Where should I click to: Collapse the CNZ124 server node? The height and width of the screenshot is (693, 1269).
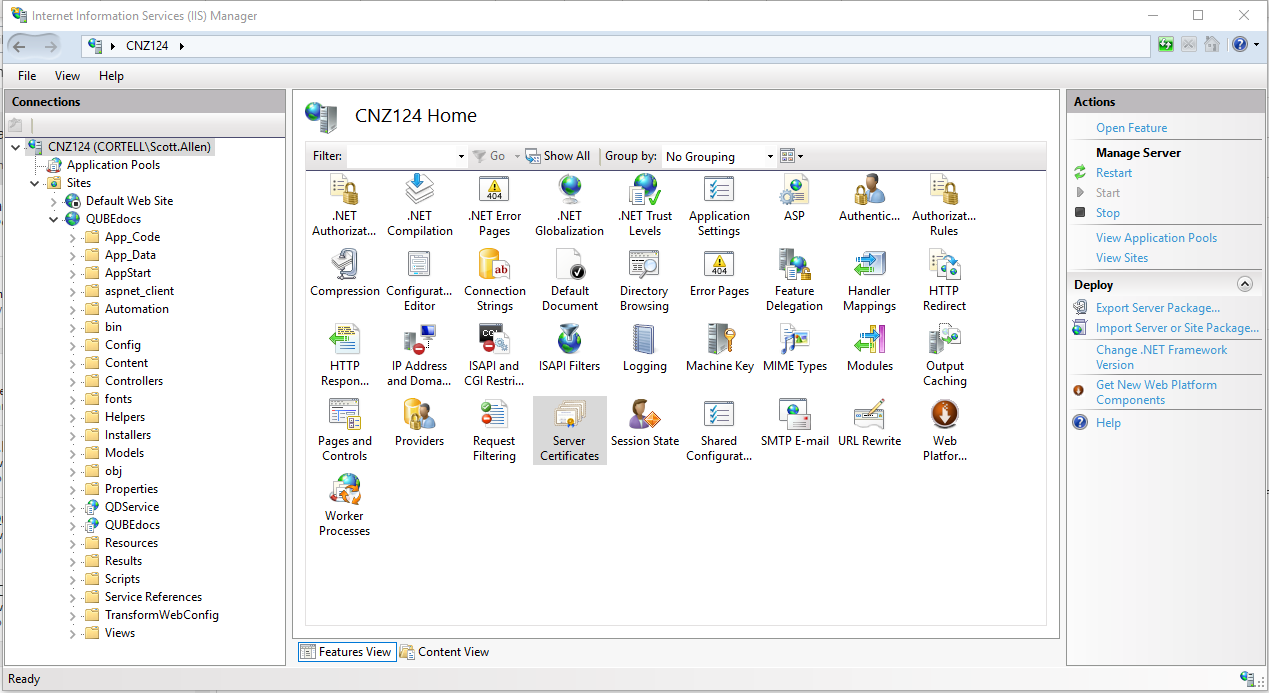point(15,147)
